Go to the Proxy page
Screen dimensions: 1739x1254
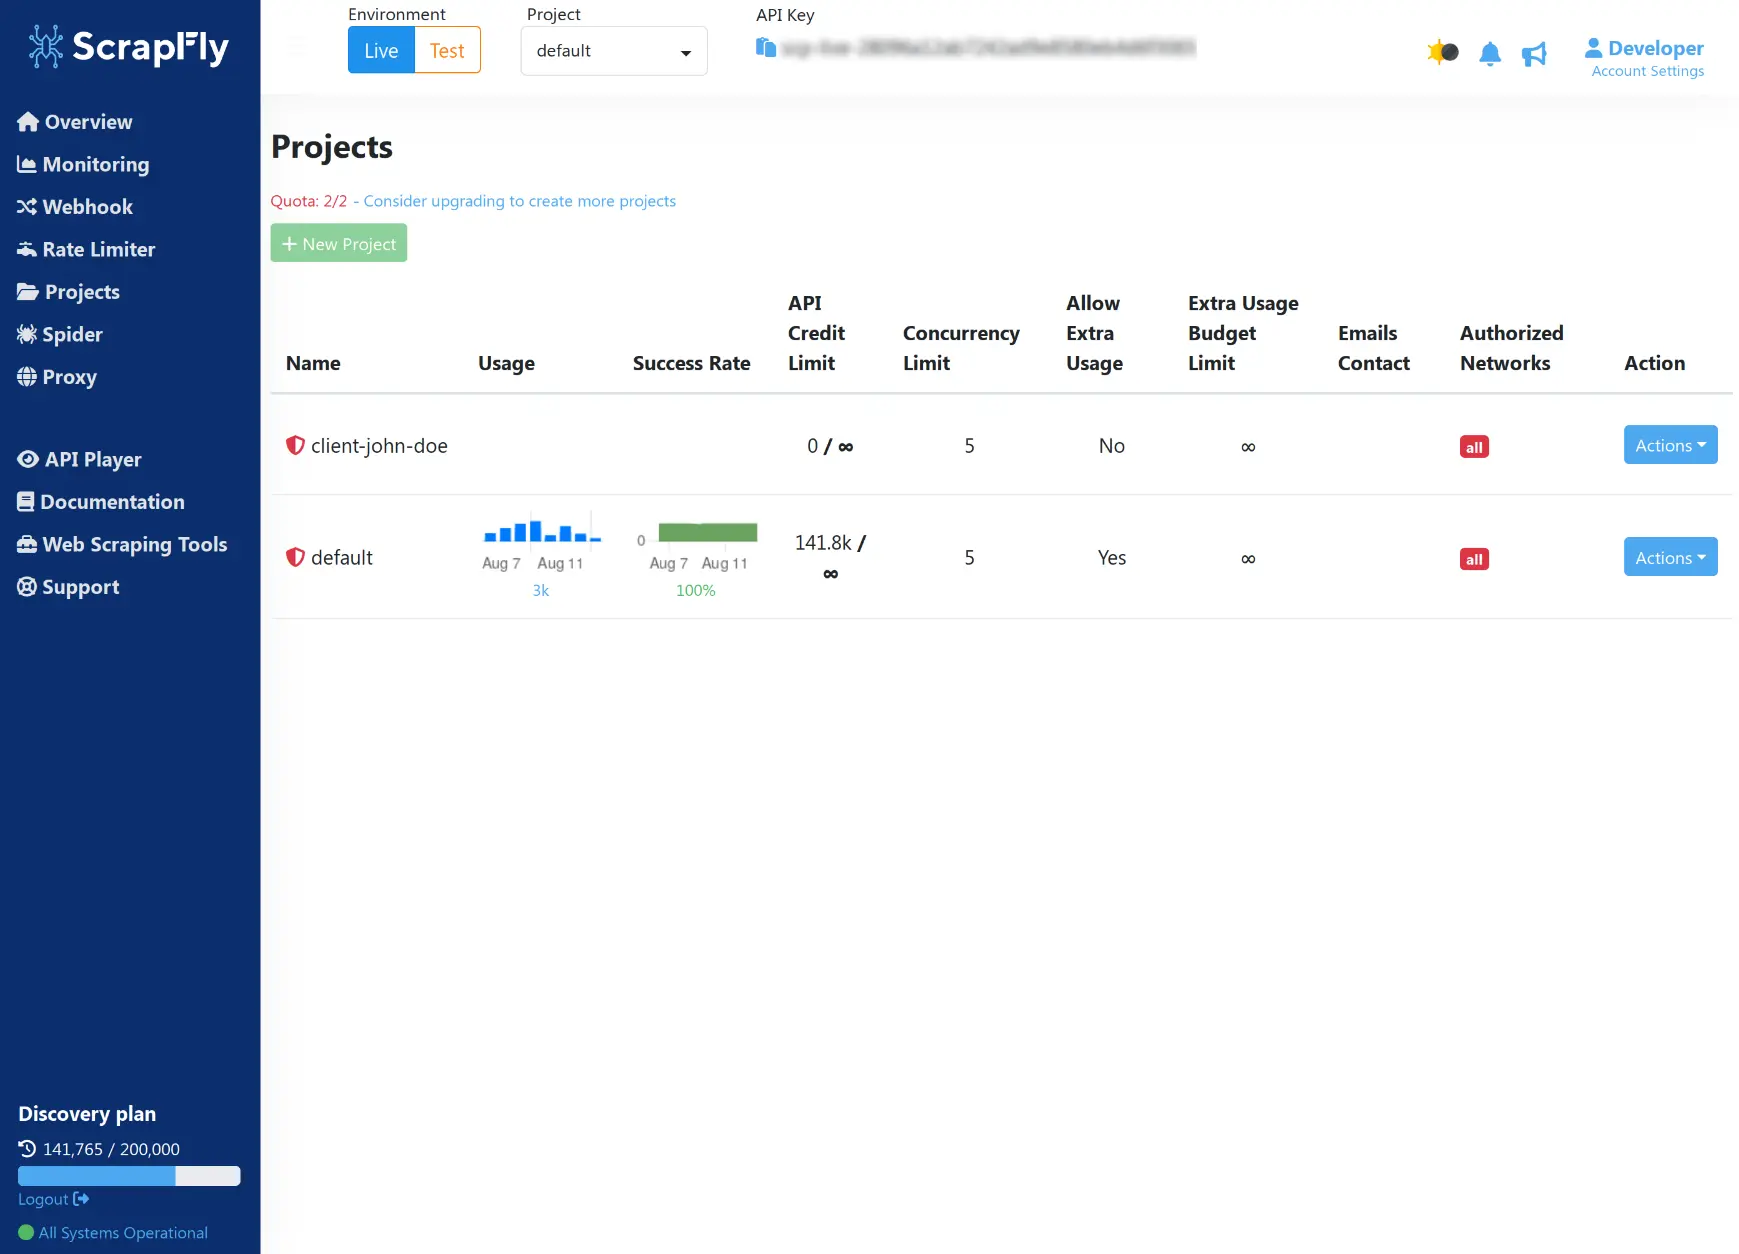click(x=68, y=377)
